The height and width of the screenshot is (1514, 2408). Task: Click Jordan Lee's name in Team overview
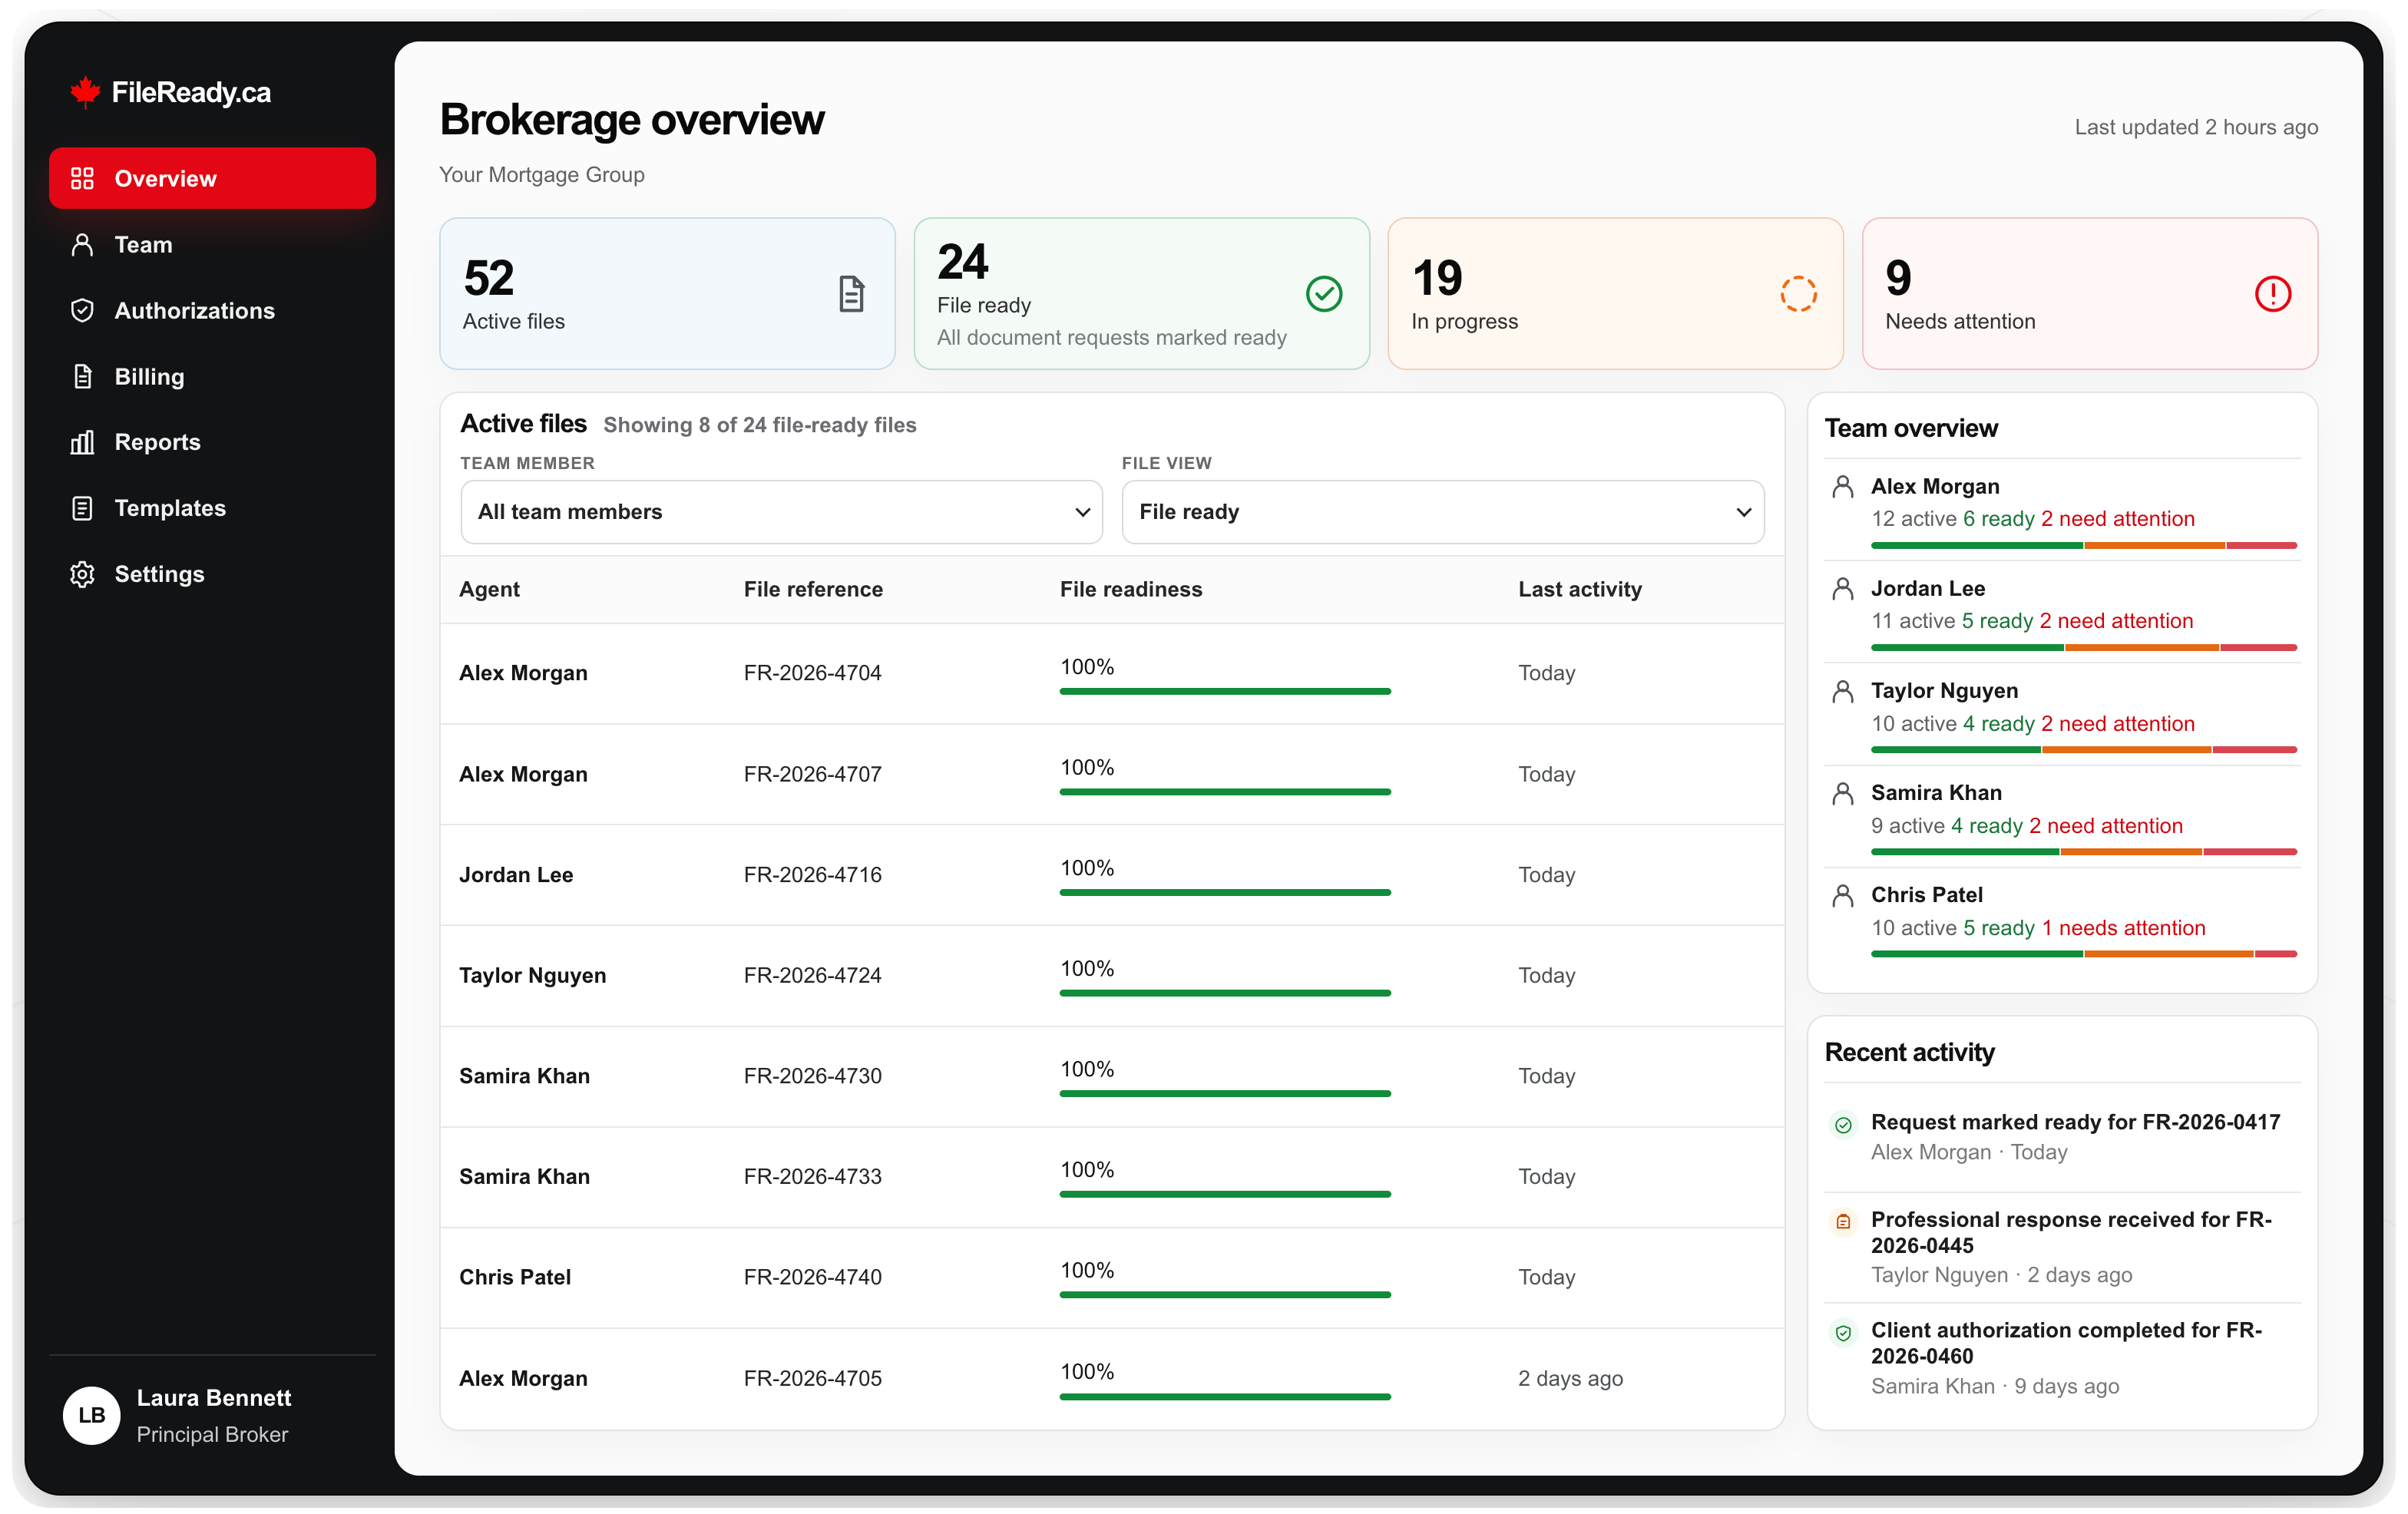coord(1927,588)
